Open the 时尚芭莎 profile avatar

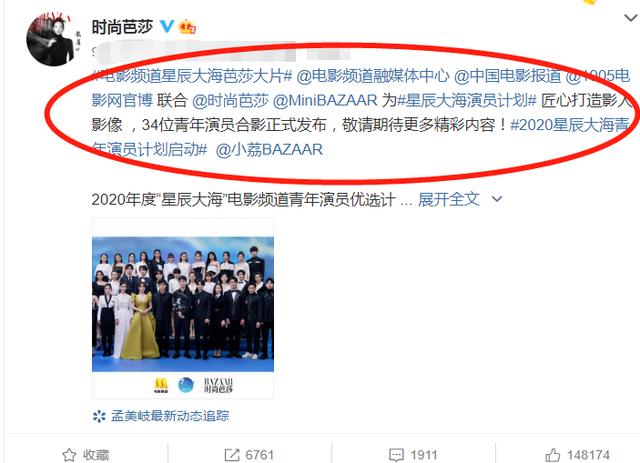click(51, 40)
